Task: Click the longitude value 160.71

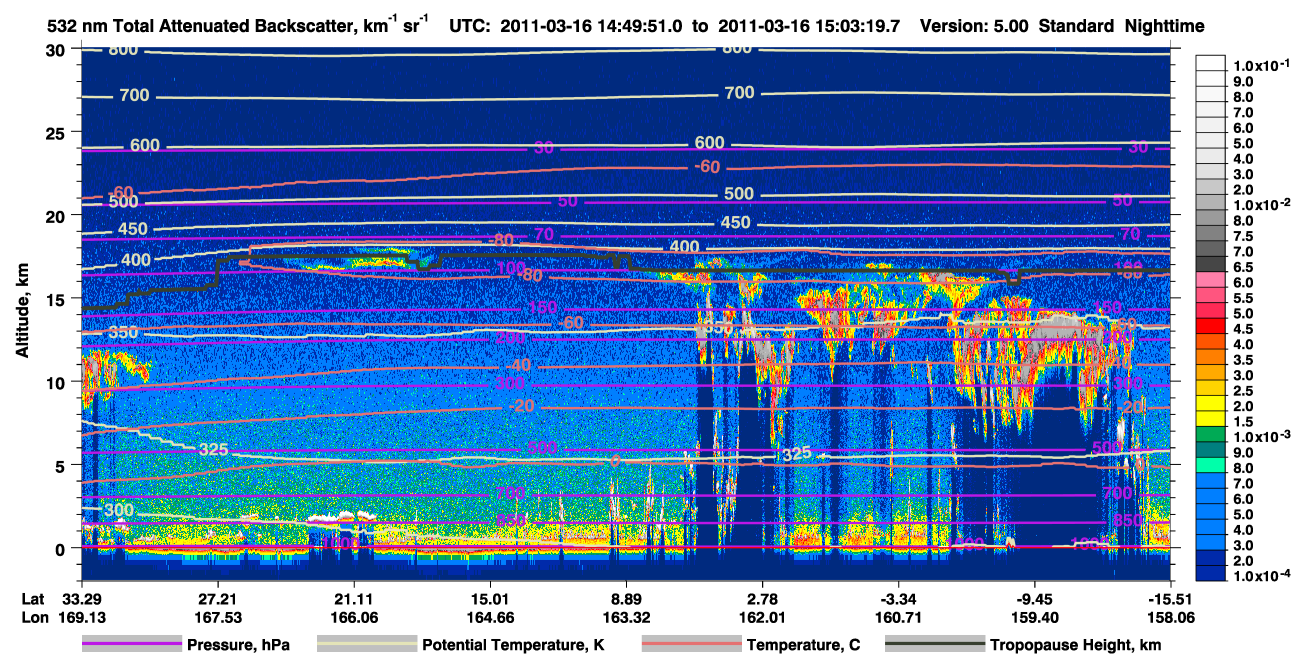Action: tap(899, 616)
